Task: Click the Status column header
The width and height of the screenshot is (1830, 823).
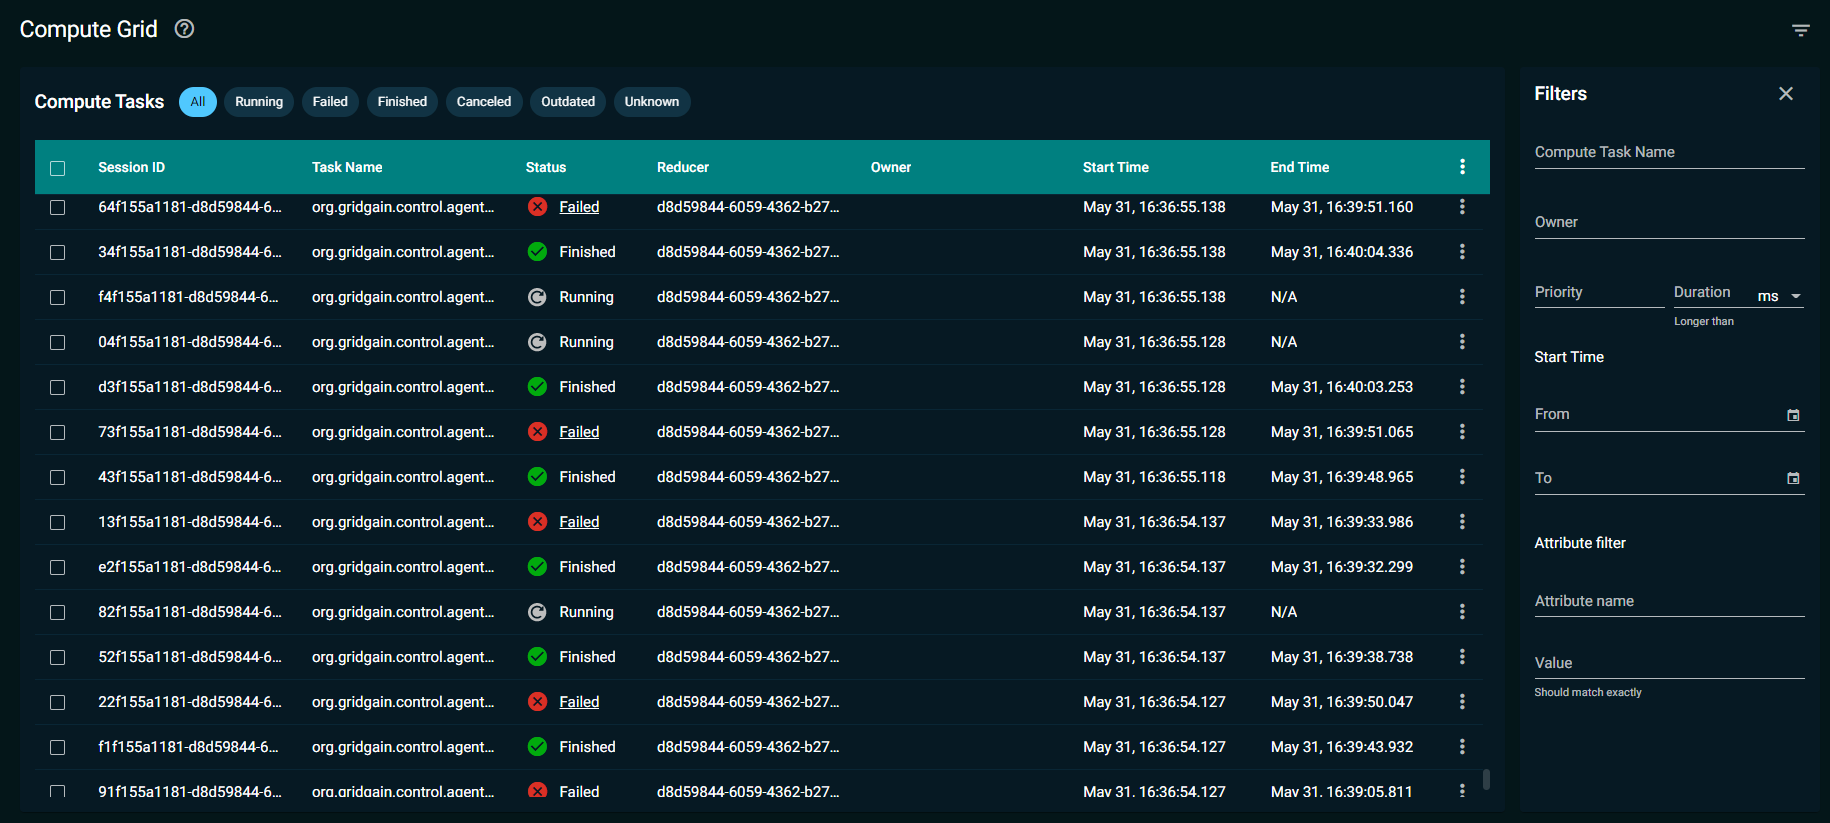Action: pyautogui.click(x=546, y=167)
